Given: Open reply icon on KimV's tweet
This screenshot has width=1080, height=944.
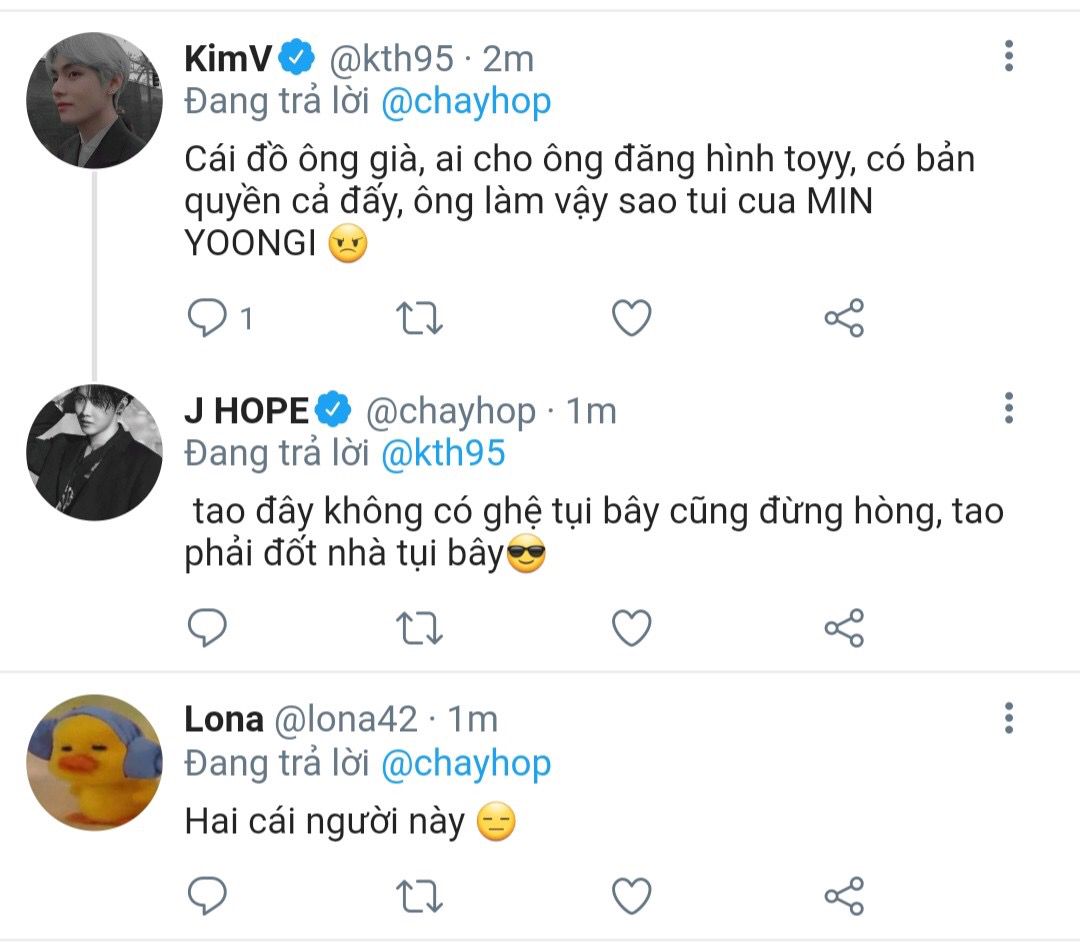Looking at the screenshot, I should tap(207, 318).
